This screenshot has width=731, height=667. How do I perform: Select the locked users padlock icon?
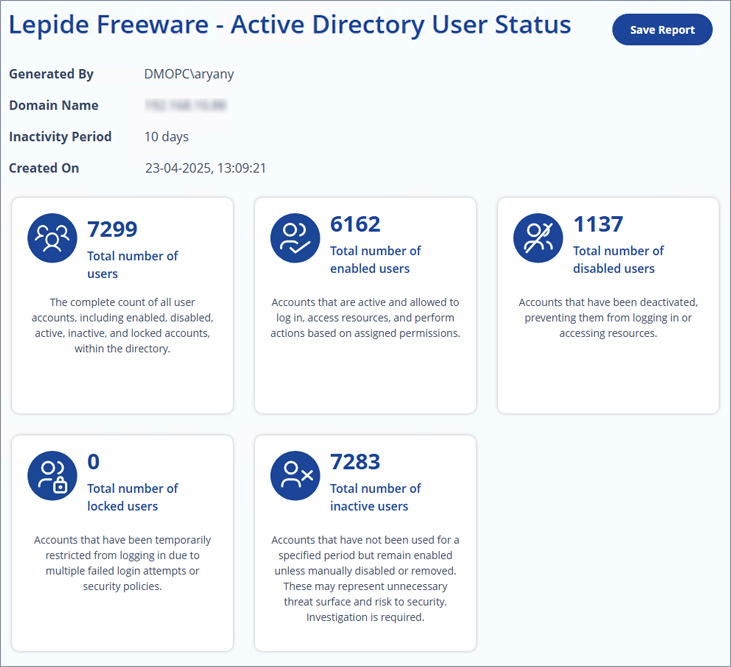pos(52,476)
